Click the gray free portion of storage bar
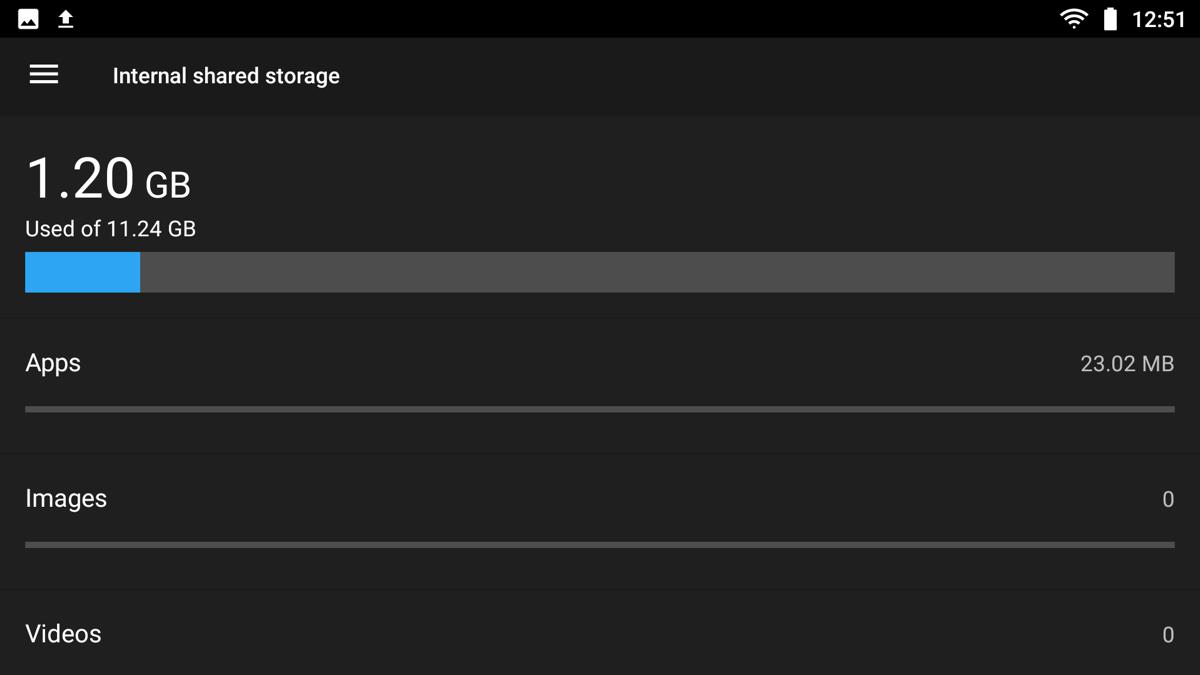The height and width of the screenshot is (675, 1200). click(x=657, y=272)
